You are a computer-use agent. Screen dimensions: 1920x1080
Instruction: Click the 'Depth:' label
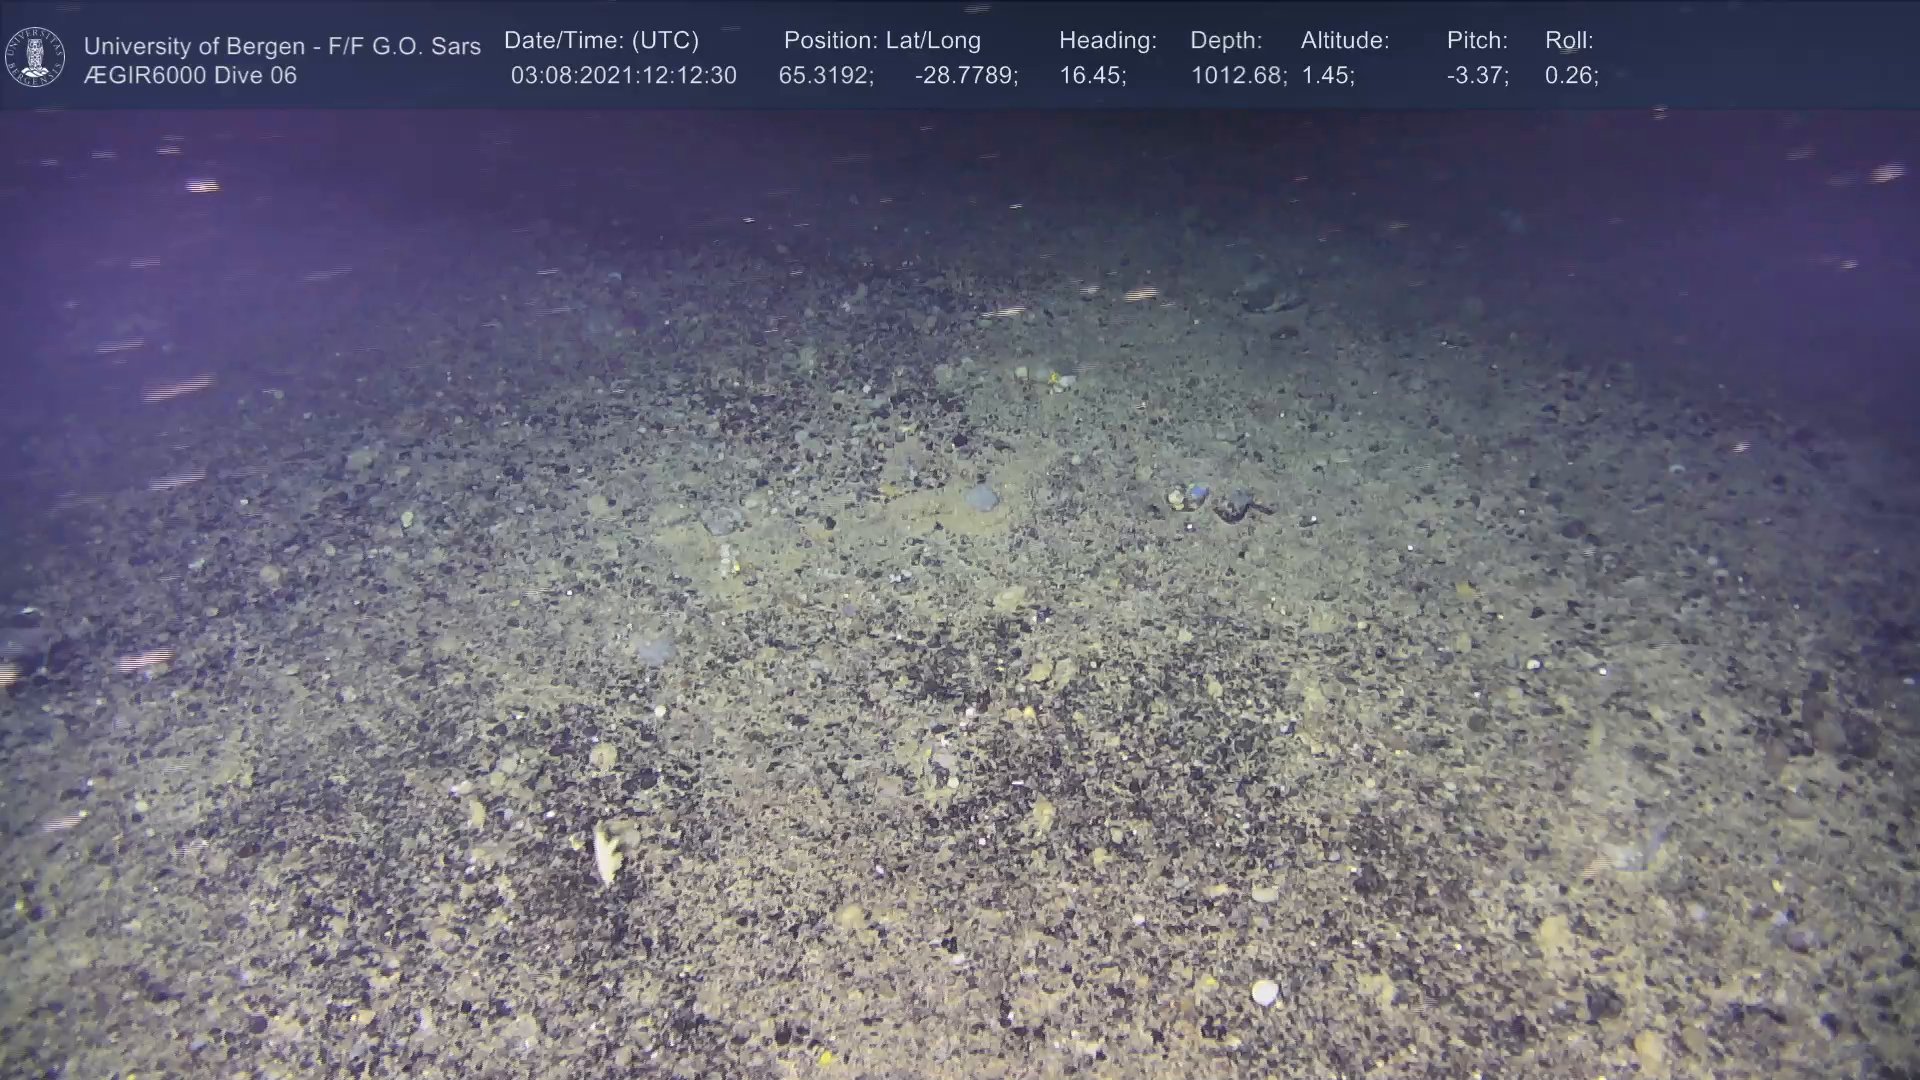tap(1225, 41)
